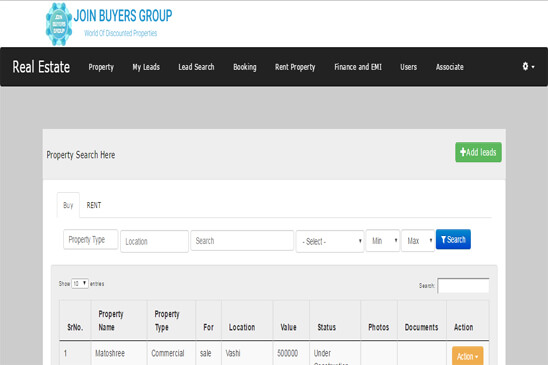Expand the Max value dropdown
This screenshot has width=548, height=365.
418,241
